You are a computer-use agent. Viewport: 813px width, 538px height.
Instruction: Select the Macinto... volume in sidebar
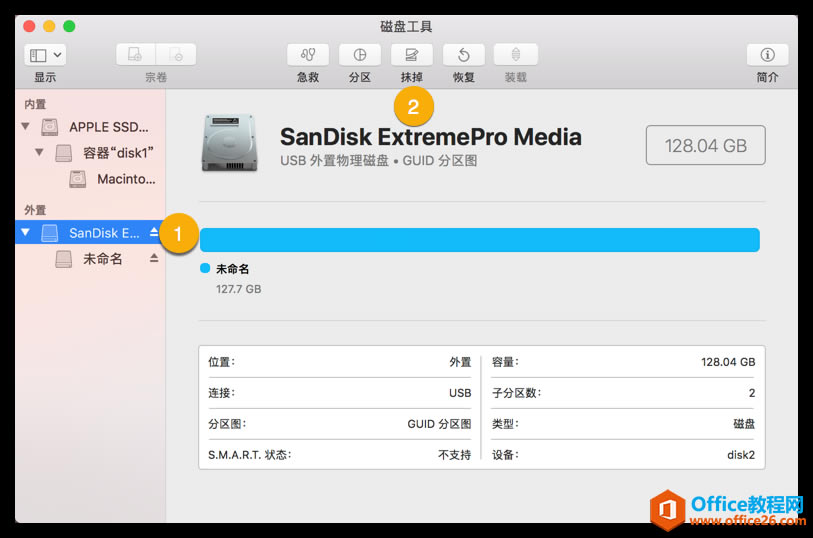[x=126, y=179]
